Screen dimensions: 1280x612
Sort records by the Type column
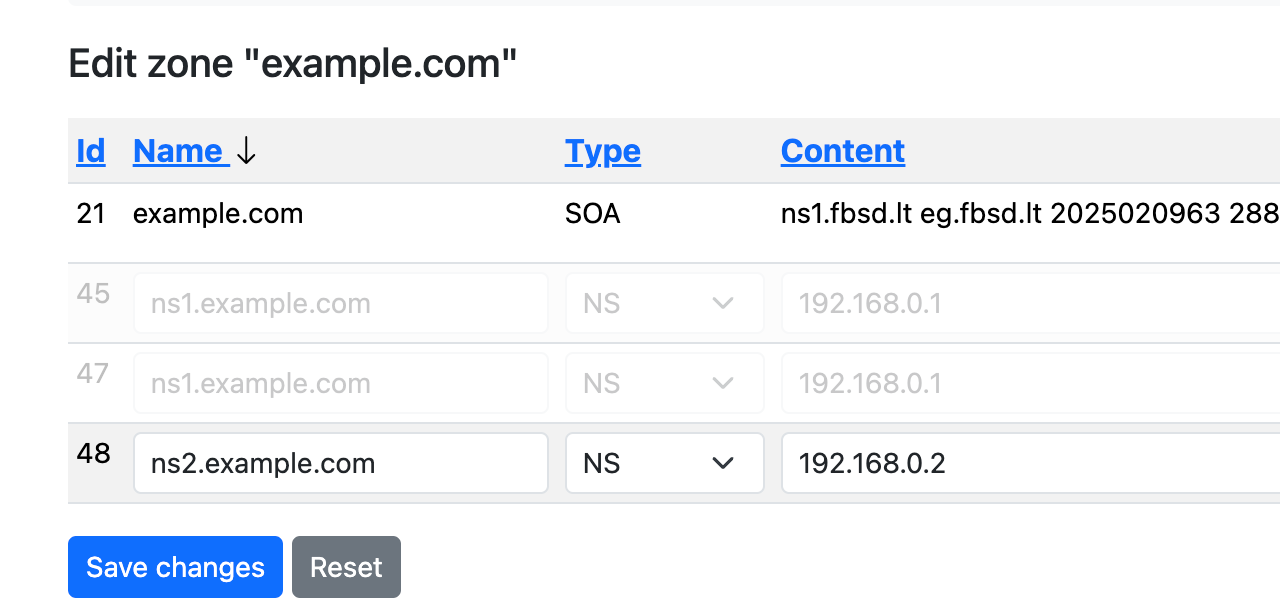[x=602, y=150]
